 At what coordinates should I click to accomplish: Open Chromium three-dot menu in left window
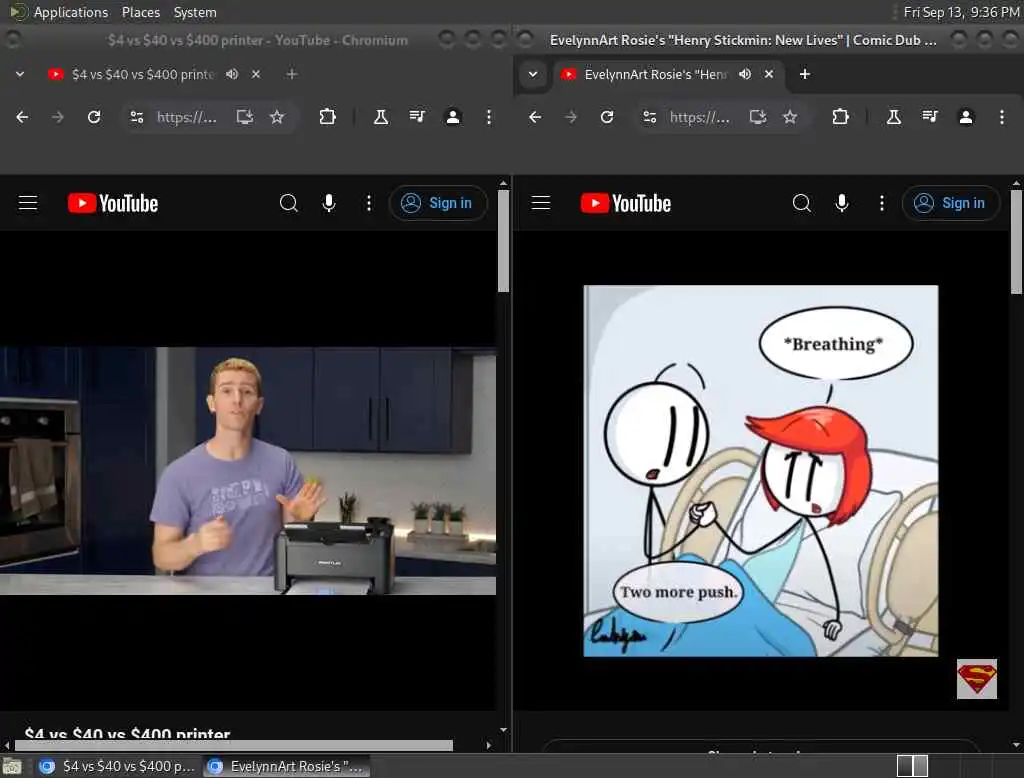[x=488, y=117]
